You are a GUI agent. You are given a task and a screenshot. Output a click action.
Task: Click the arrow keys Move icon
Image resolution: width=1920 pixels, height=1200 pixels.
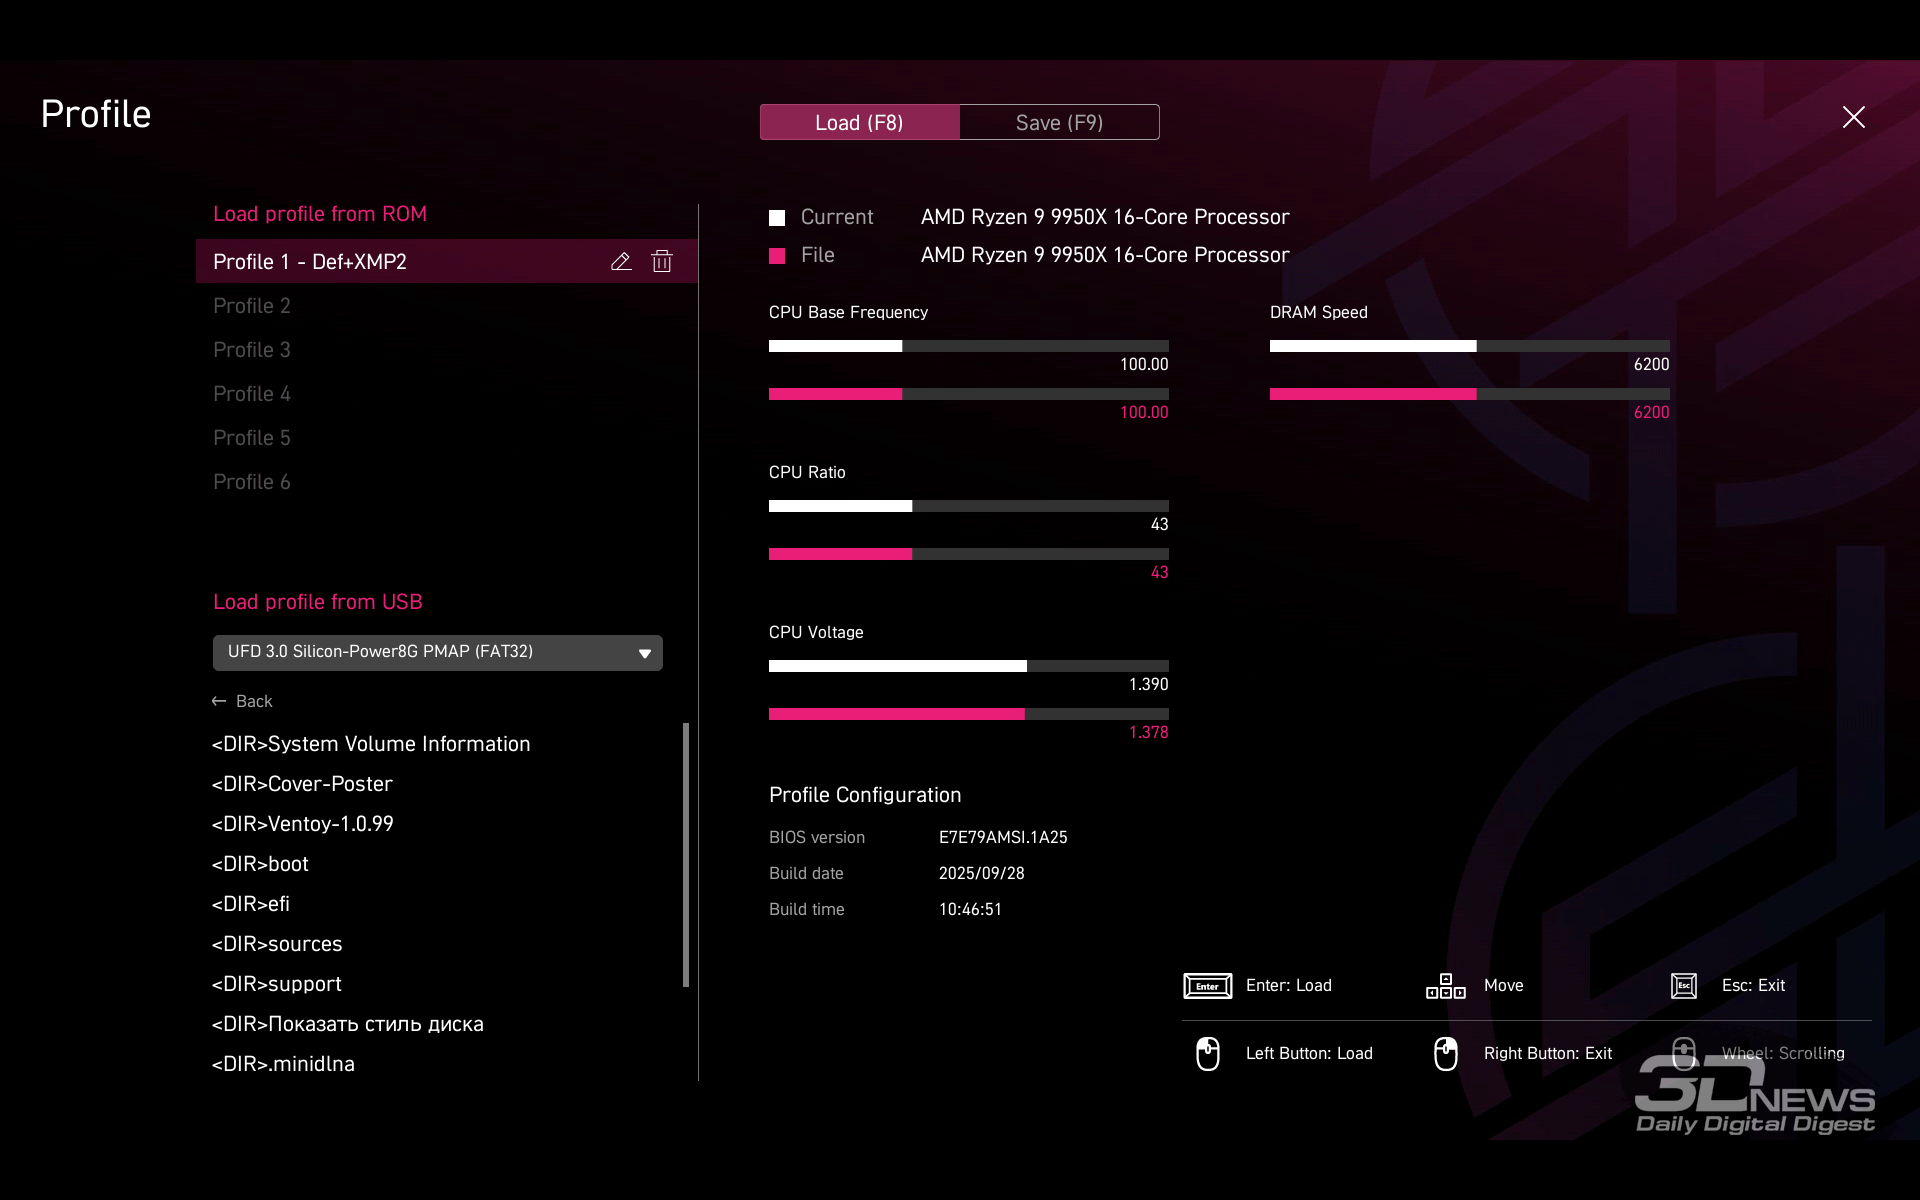pos(1445,986)
